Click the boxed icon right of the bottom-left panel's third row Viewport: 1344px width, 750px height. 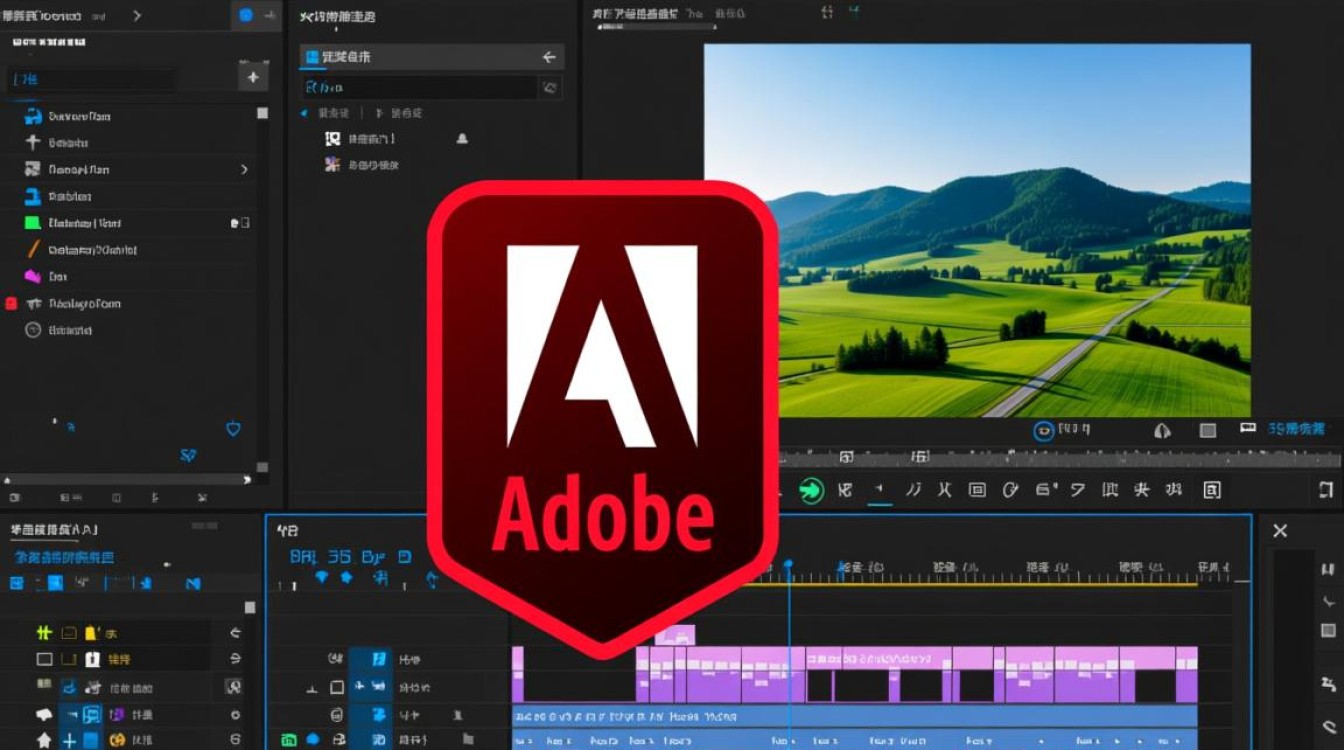[233, 687]
